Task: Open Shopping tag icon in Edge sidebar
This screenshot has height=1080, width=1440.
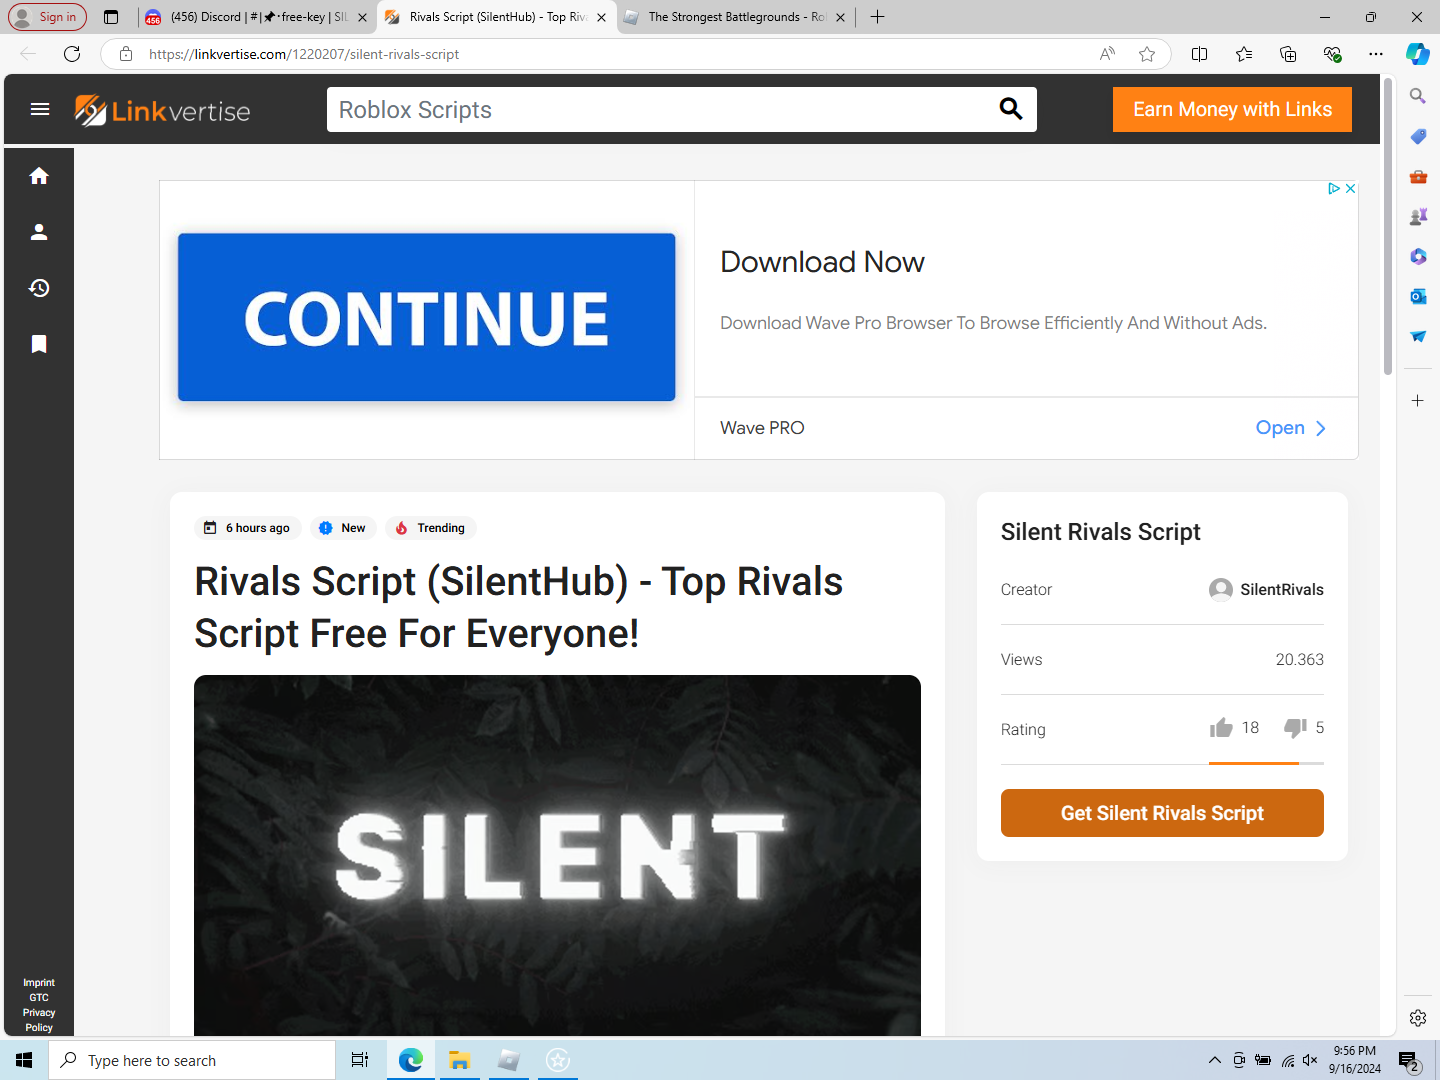Action: point(1418,136)
